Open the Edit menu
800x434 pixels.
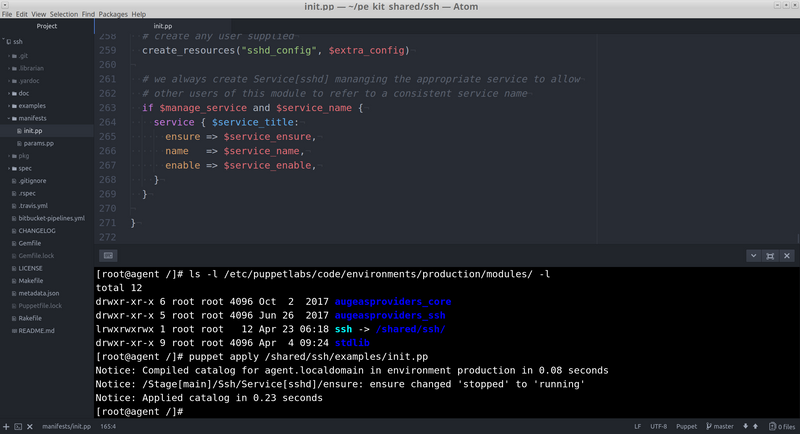coord(21,14)
